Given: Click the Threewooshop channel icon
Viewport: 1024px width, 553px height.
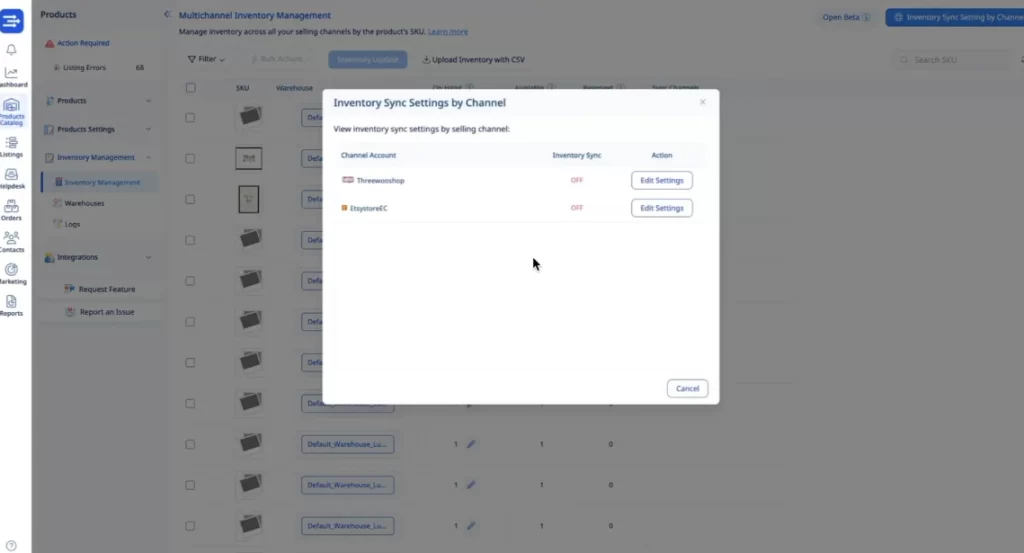Looking at the screenshot, I should pyautogui.click(x=348, y=180).
